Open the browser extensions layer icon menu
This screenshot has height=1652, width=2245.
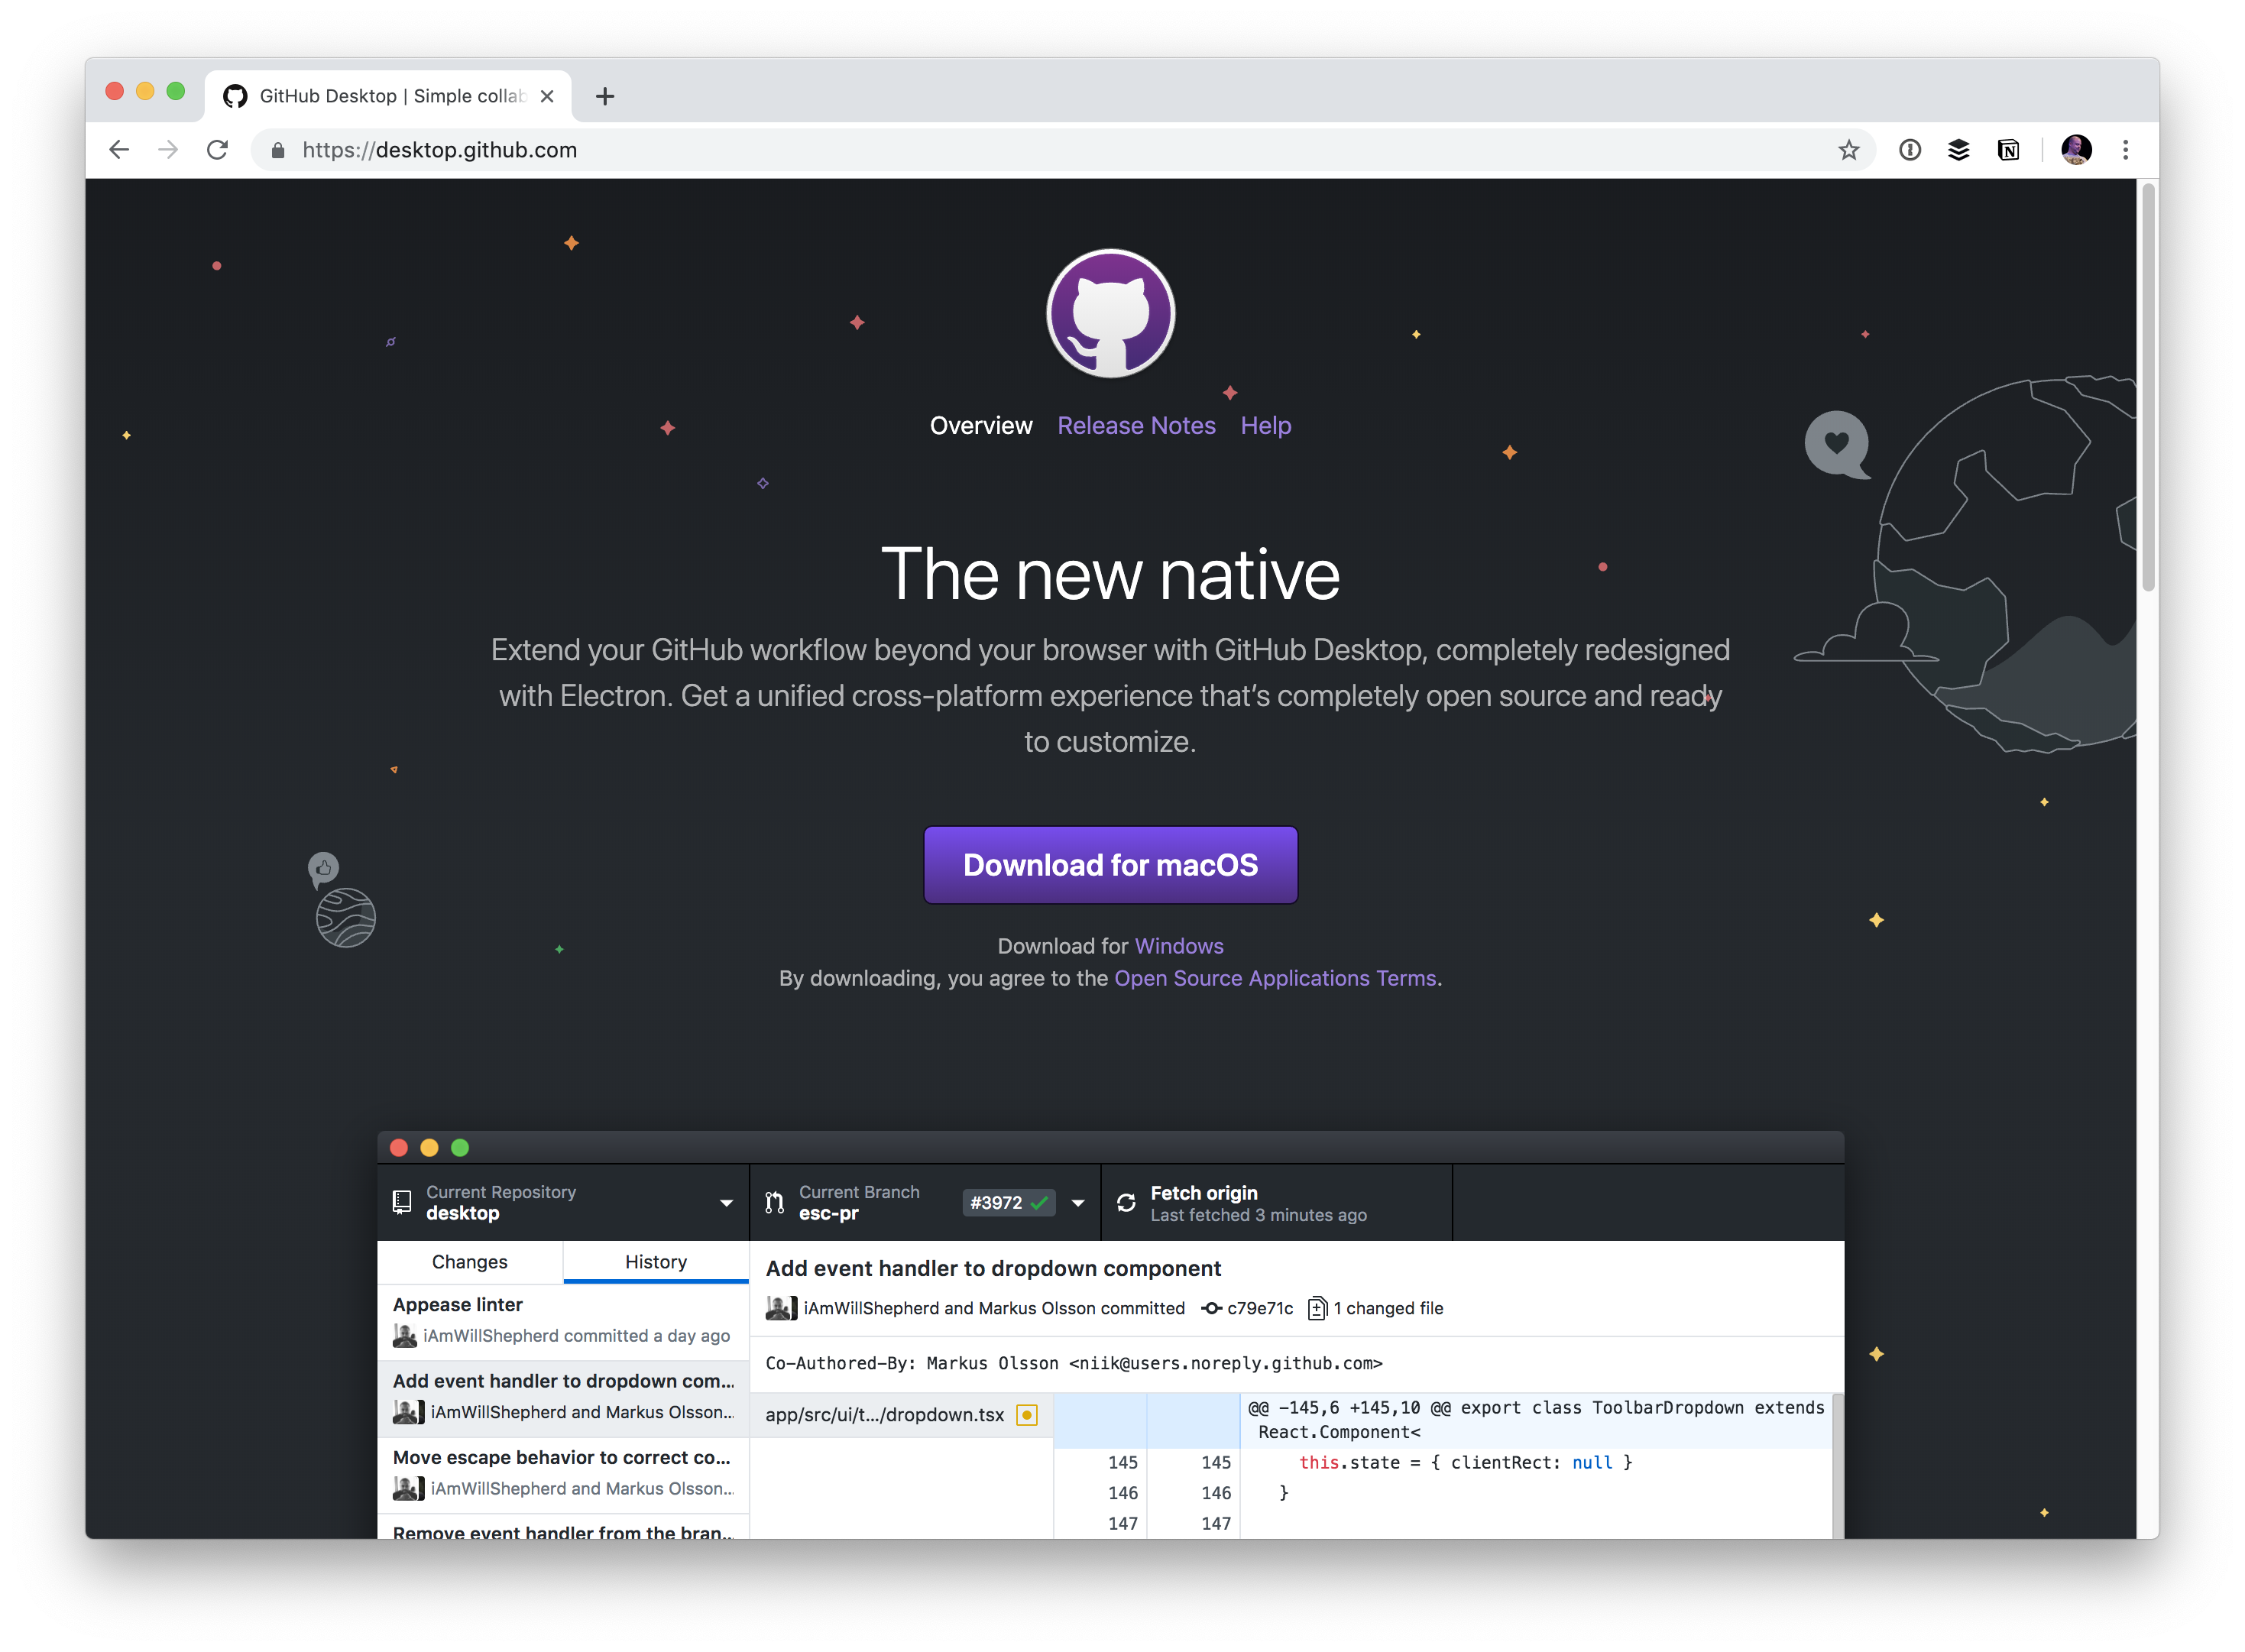click(x=1958, y=150)
